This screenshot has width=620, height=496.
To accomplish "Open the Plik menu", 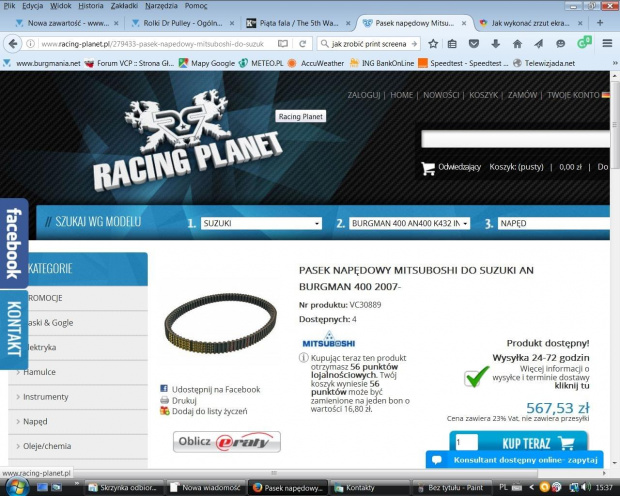I will pos(9,6).
